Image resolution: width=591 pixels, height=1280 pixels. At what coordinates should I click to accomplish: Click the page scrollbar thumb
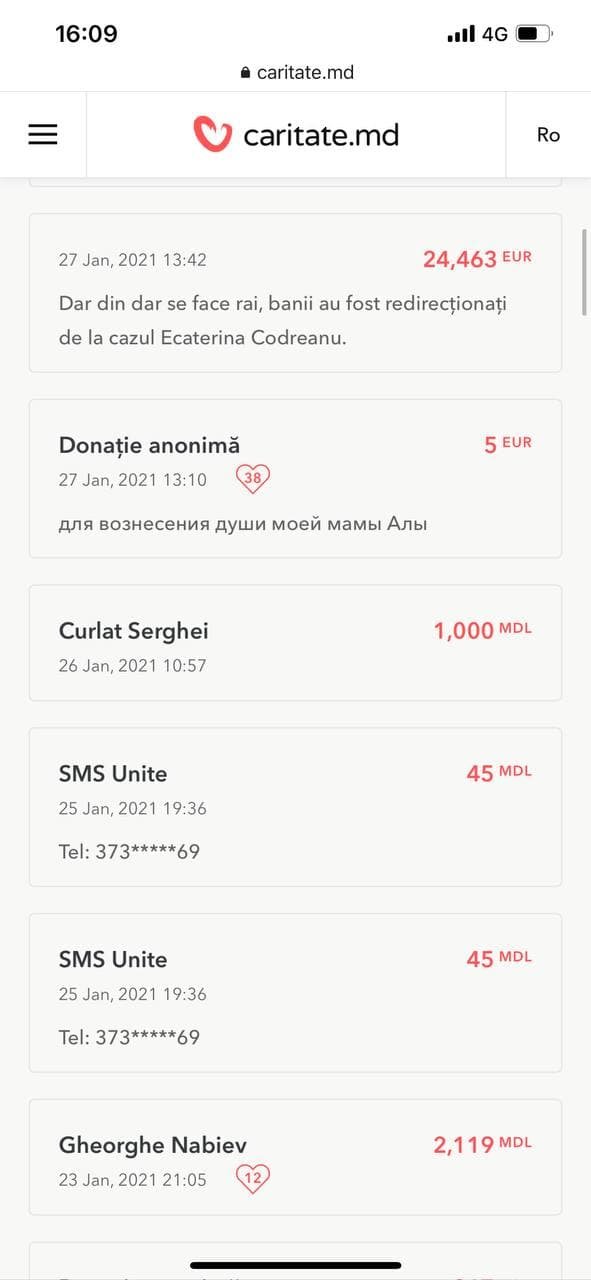[x=585, y=272]
